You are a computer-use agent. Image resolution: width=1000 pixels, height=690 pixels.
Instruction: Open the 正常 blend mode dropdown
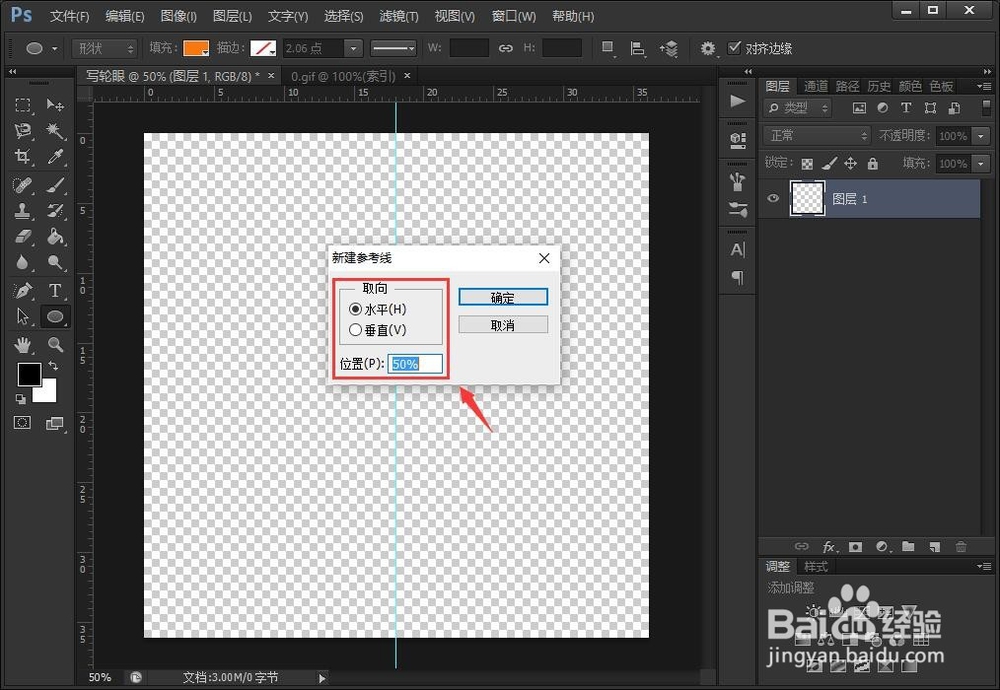(816, 135)
